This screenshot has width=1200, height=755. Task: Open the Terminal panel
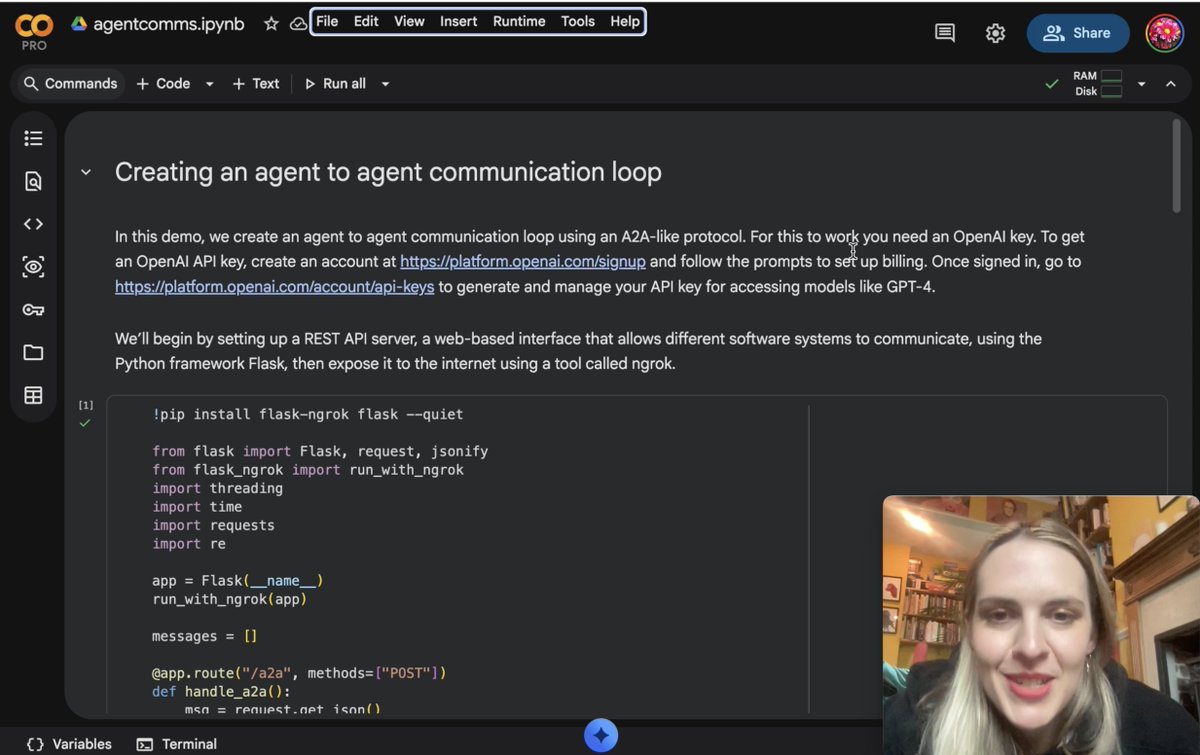point(177,744)
